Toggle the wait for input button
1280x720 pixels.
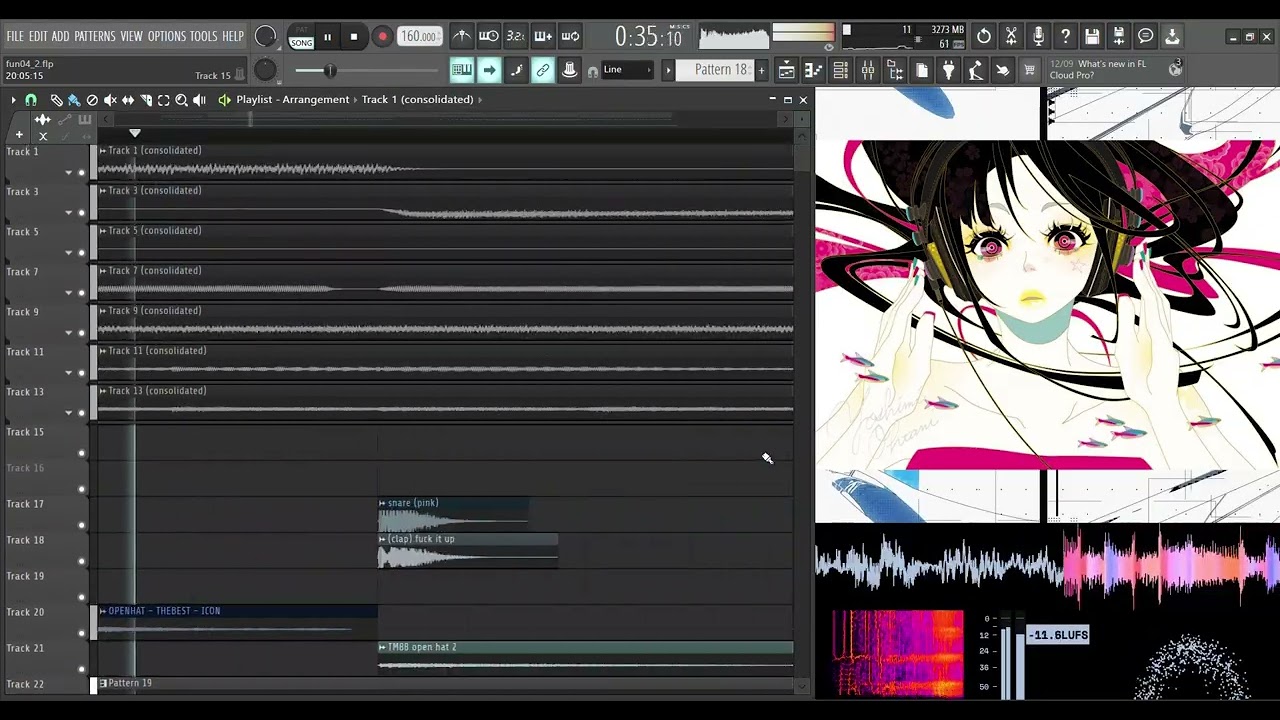click(489, 37)
